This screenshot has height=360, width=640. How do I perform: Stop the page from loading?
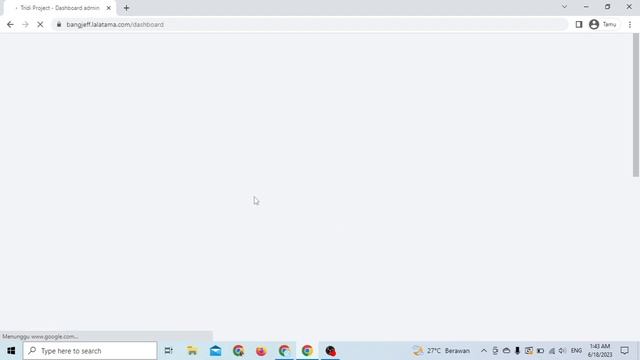pos(40,24)
